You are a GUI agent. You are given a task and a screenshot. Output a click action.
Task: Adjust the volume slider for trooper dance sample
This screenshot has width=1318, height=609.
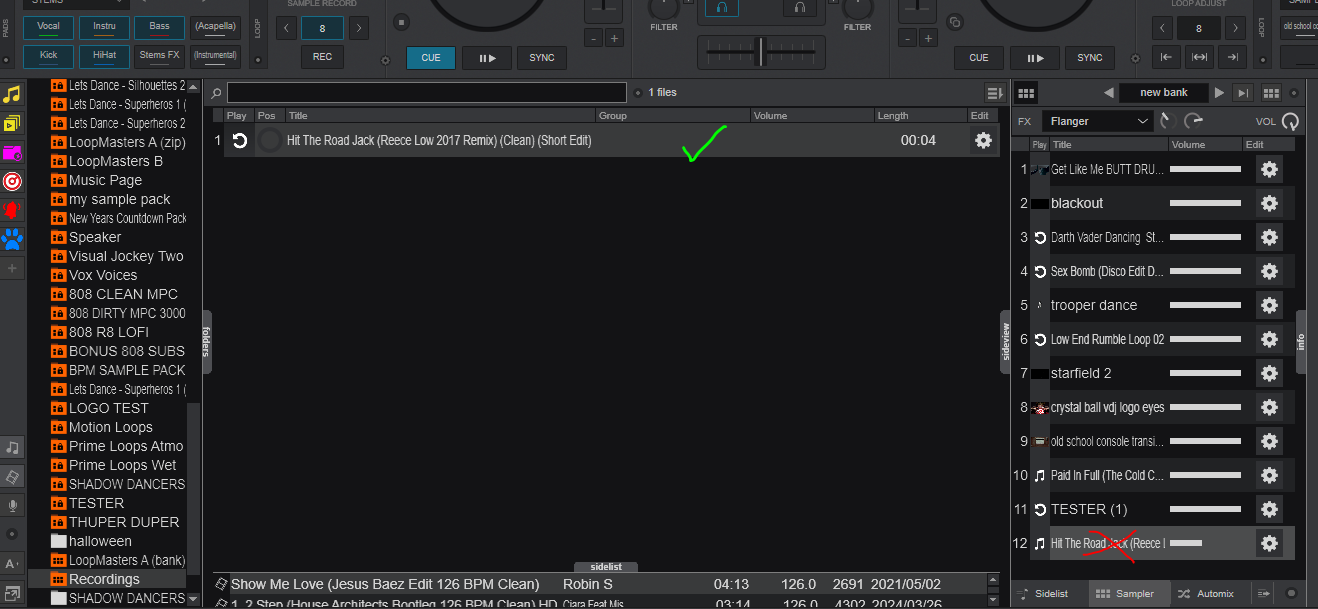[1205, 305]
